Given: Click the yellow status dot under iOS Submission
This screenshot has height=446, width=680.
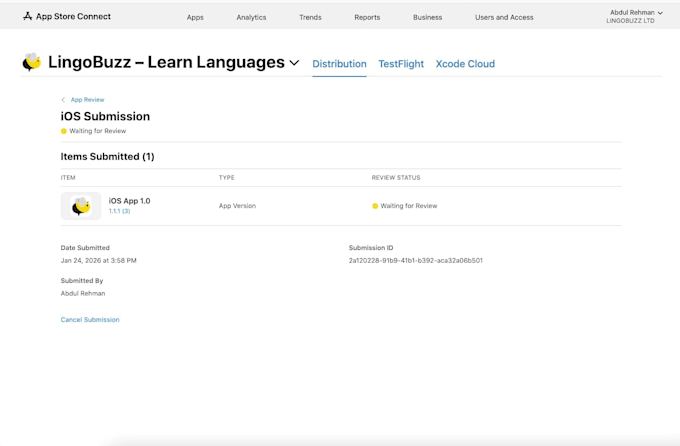Looking at the screenshot, I should coord(64,131).
